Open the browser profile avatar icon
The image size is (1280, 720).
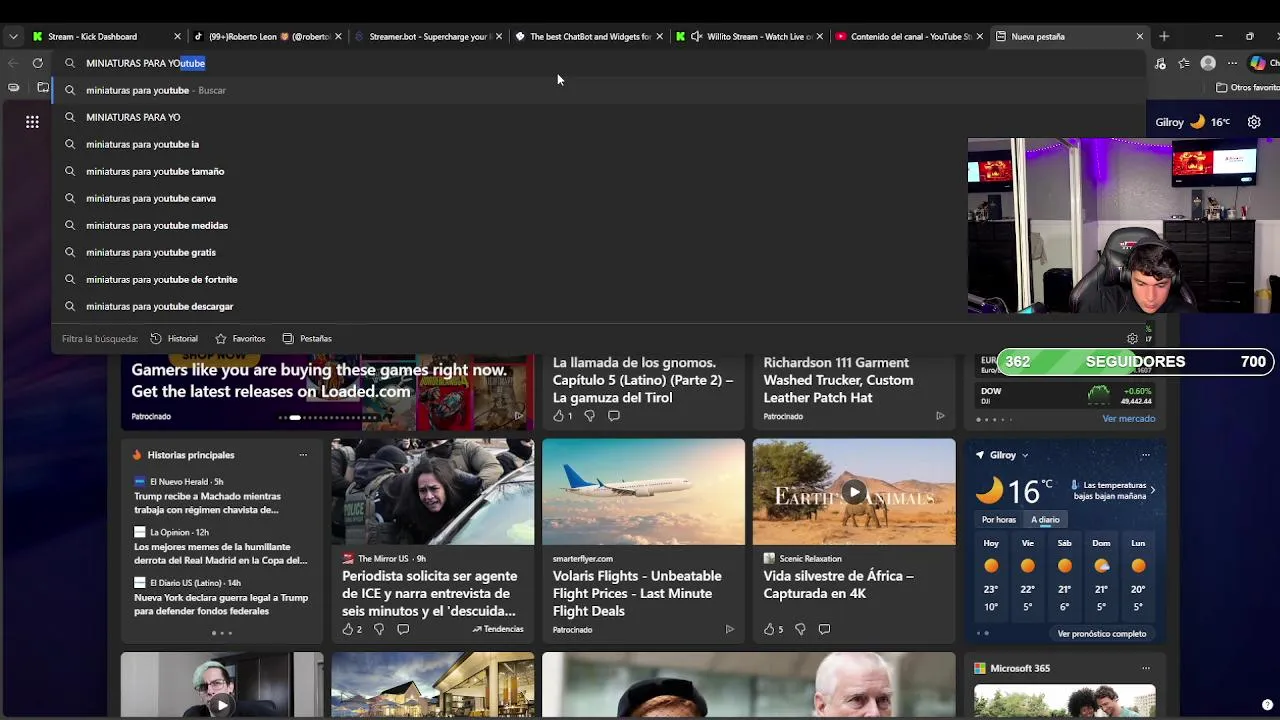[1208, 63]
